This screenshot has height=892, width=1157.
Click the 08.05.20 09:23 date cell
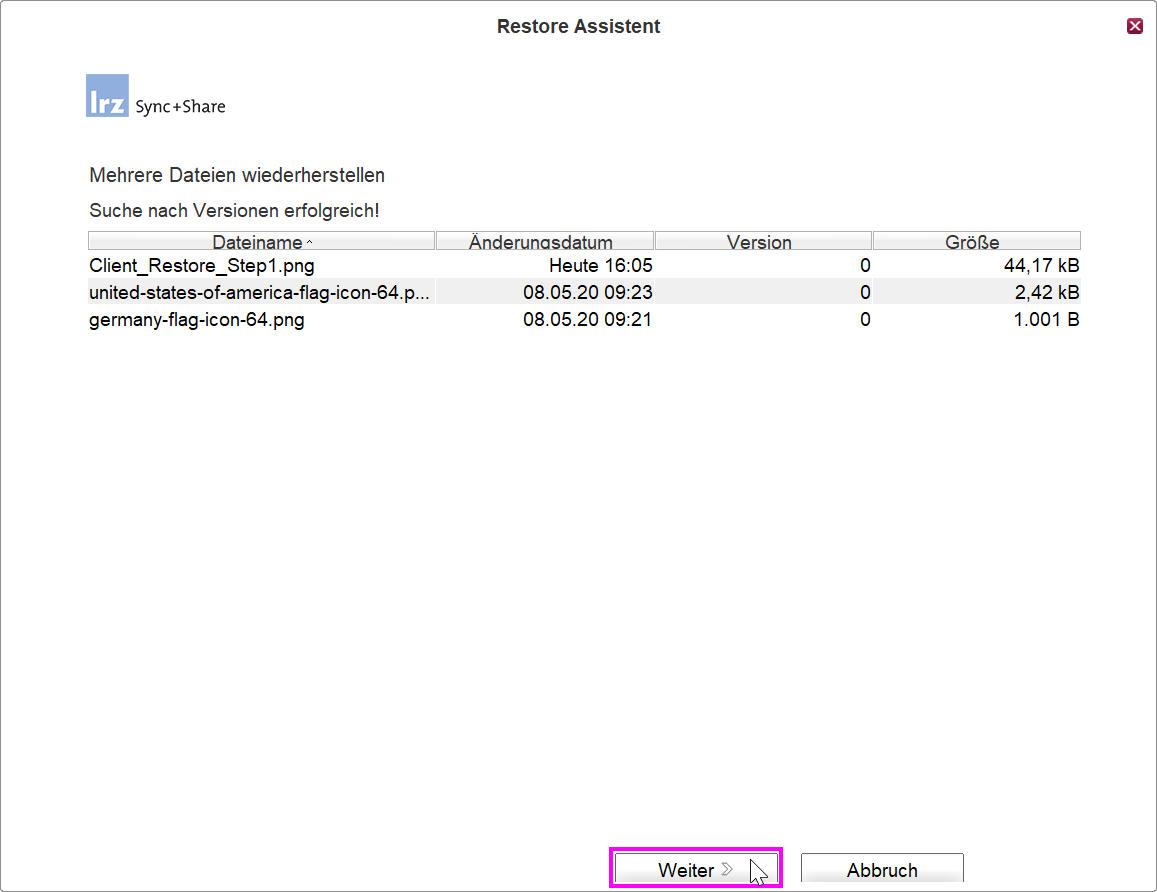[587, 293]
